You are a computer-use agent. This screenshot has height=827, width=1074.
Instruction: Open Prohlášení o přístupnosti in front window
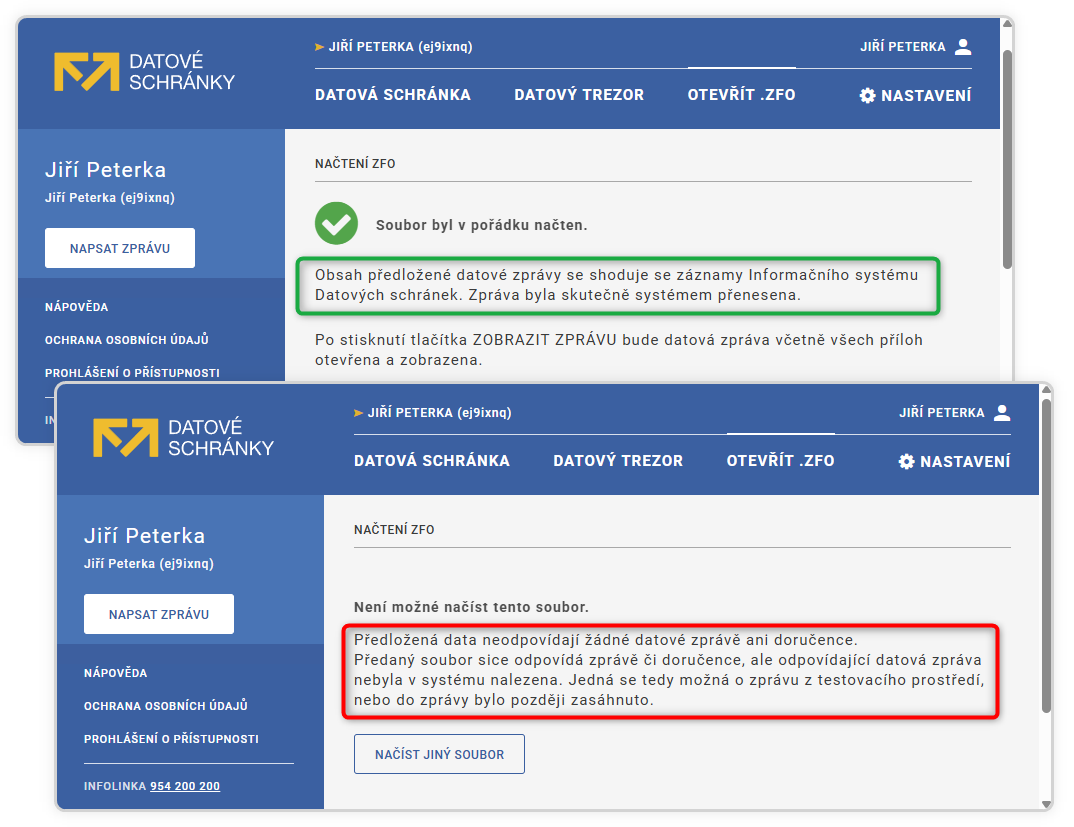[x=171, y=739]
